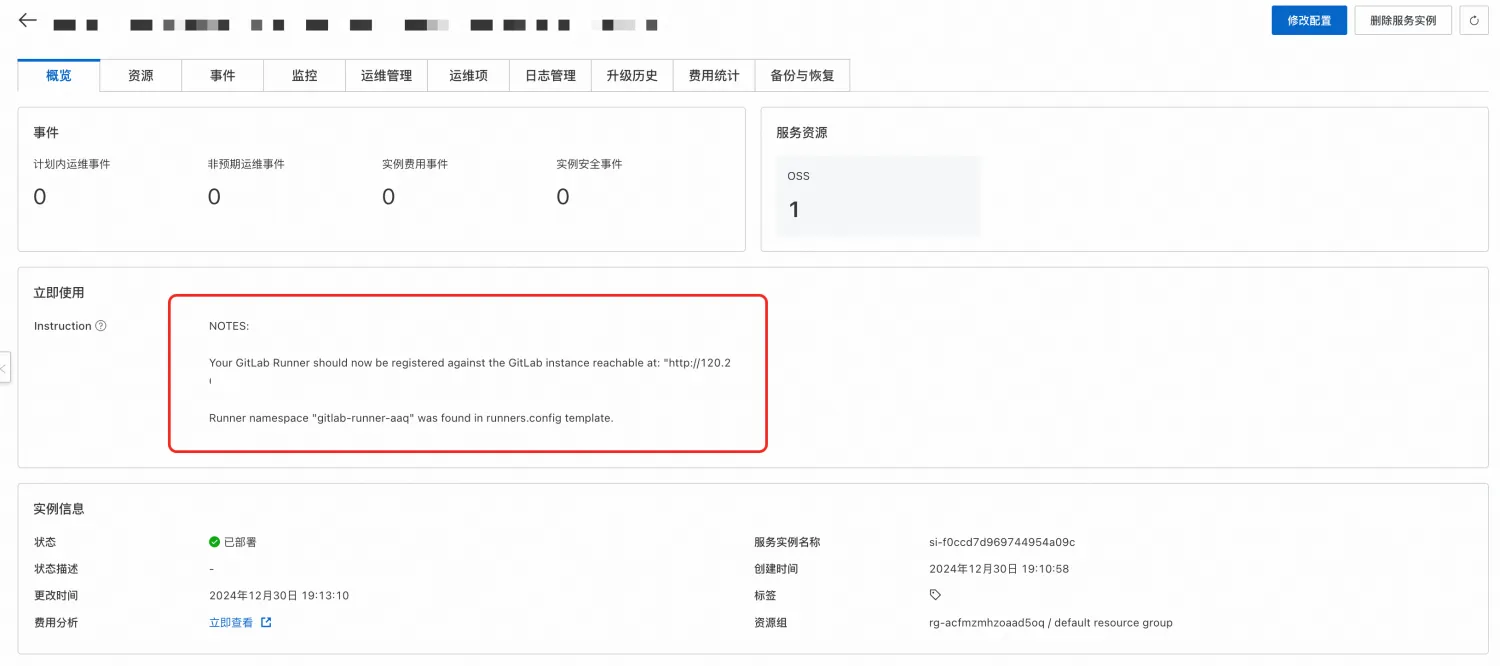Select the OSS resource card

[x=878, y=195]
